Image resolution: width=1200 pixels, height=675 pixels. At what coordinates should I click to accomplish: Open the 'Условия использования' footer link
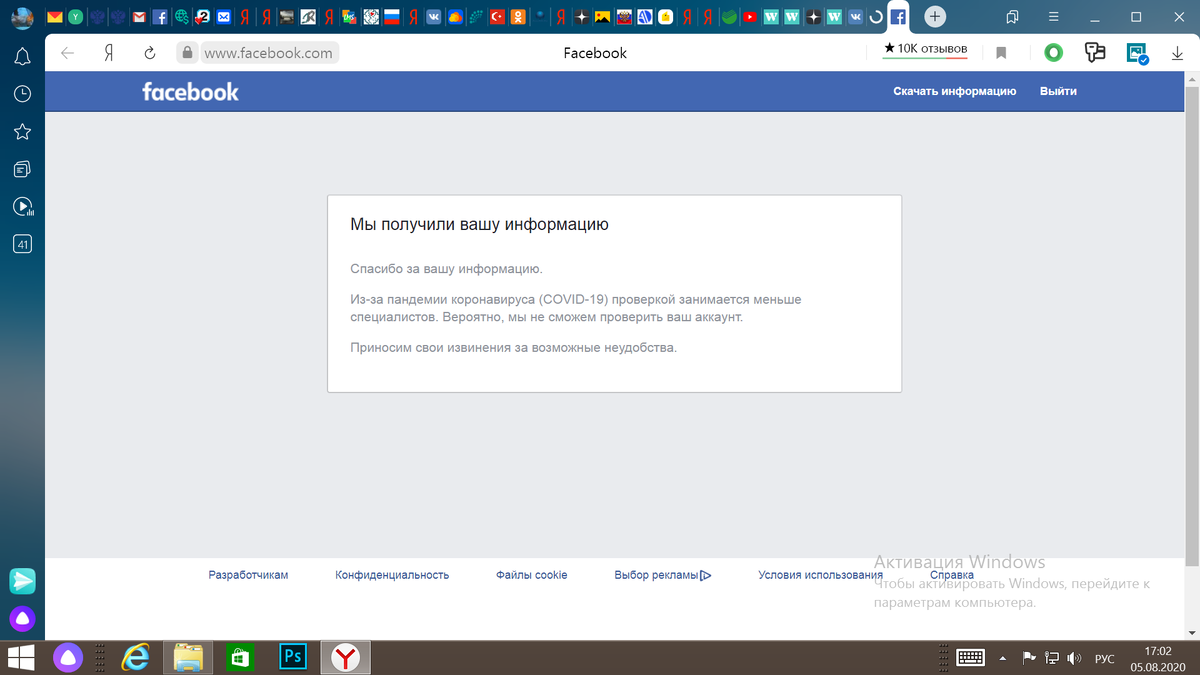(820, 575)
